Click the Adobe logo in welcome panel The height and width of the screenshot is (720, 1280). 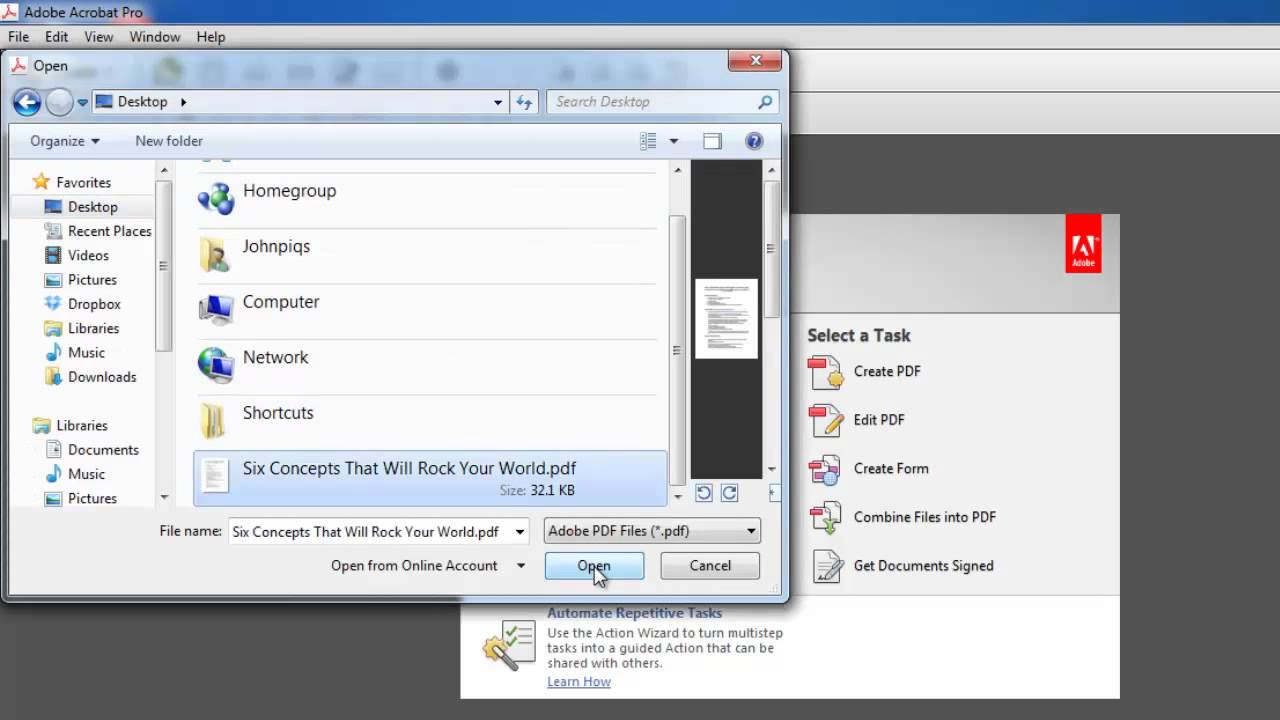(1083, 243)
